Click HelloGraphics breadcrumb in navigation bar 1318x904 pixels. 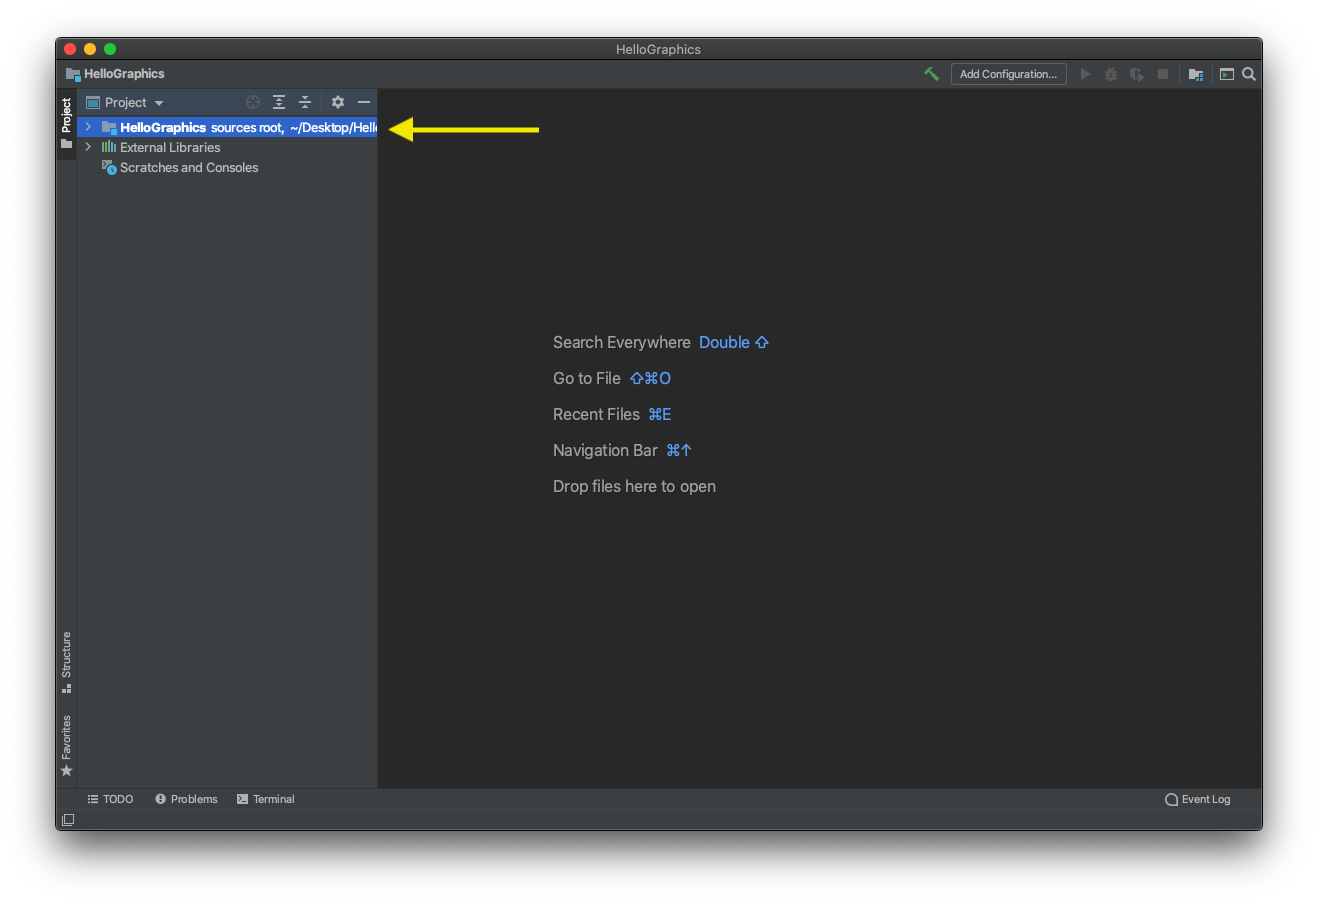(x=115, y=74)
